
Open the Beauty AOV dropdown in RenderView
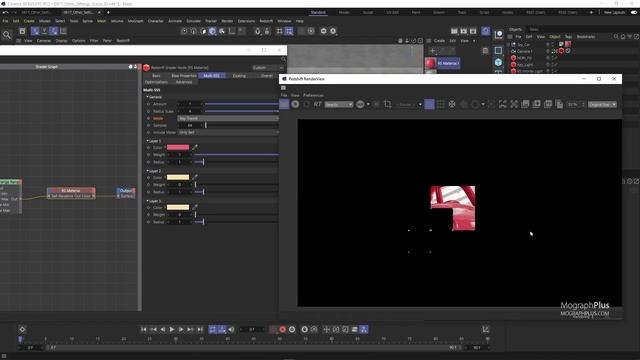click(339, 104)
